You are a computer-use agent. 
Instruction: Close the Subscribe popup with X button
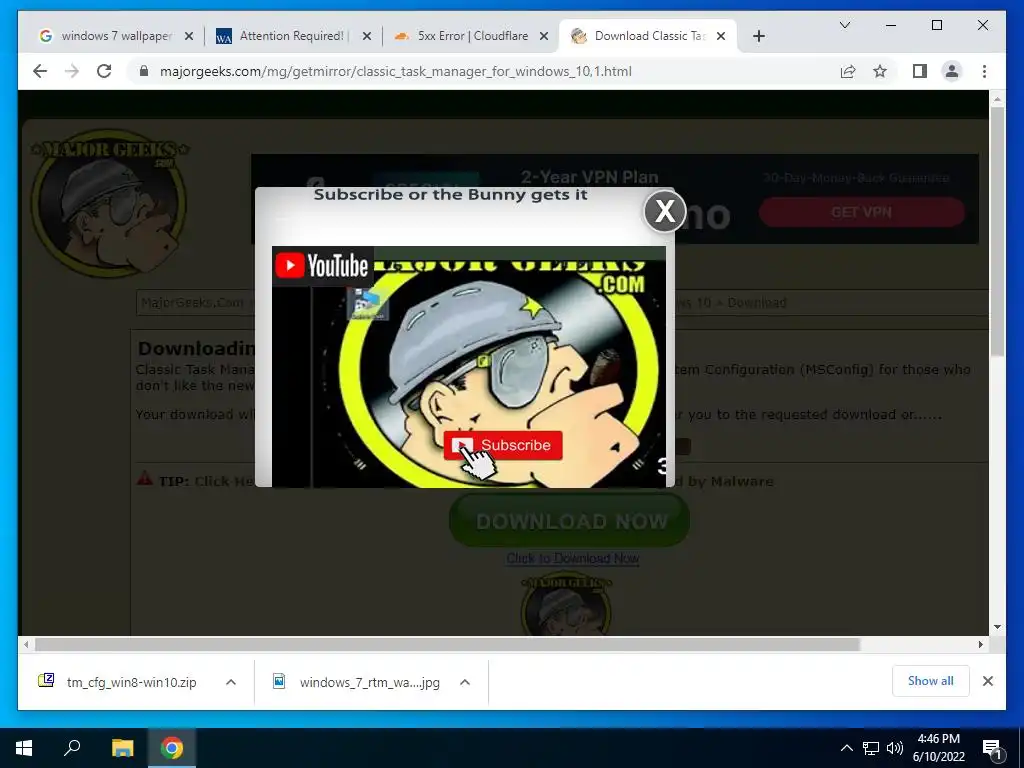[x=664, y=211]
